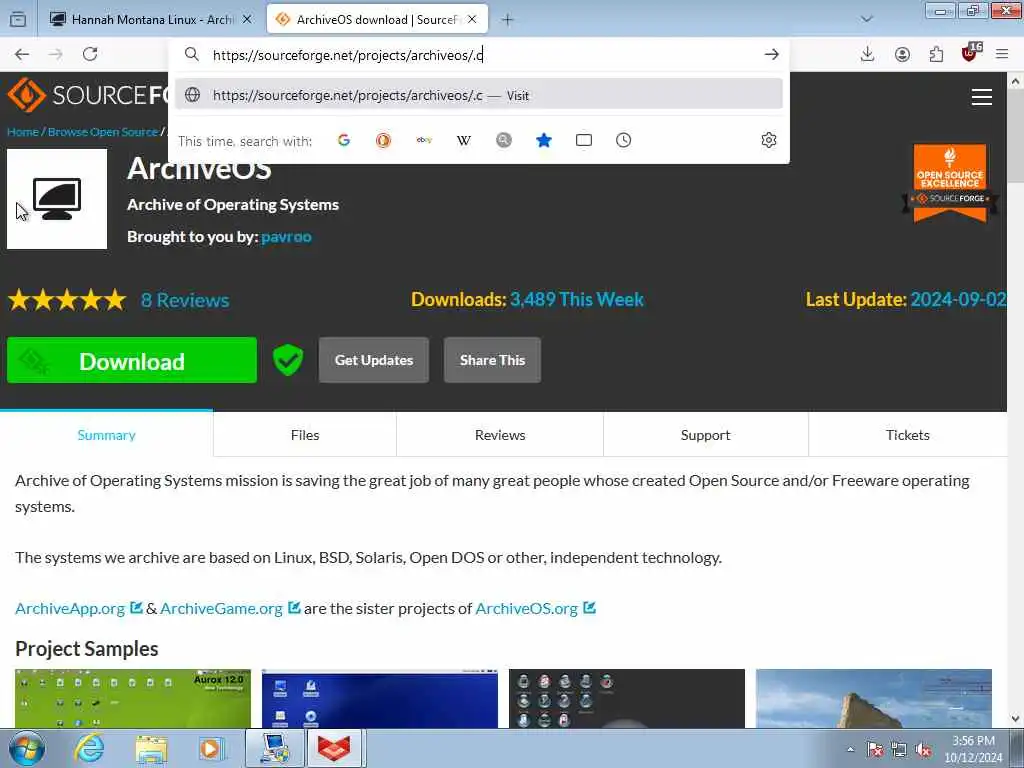
Task: Open Firefox View icon in tab strip
Action: 18,20
